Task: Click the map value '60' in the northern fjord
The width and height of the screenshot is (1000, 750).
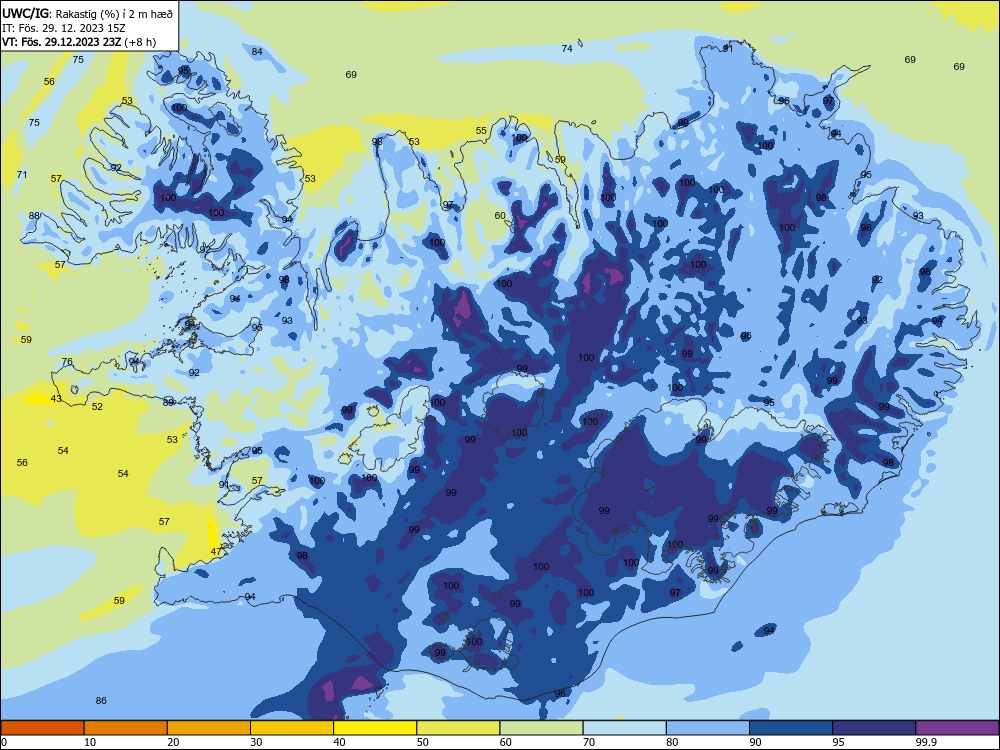Action: click(x=500, y=216)
